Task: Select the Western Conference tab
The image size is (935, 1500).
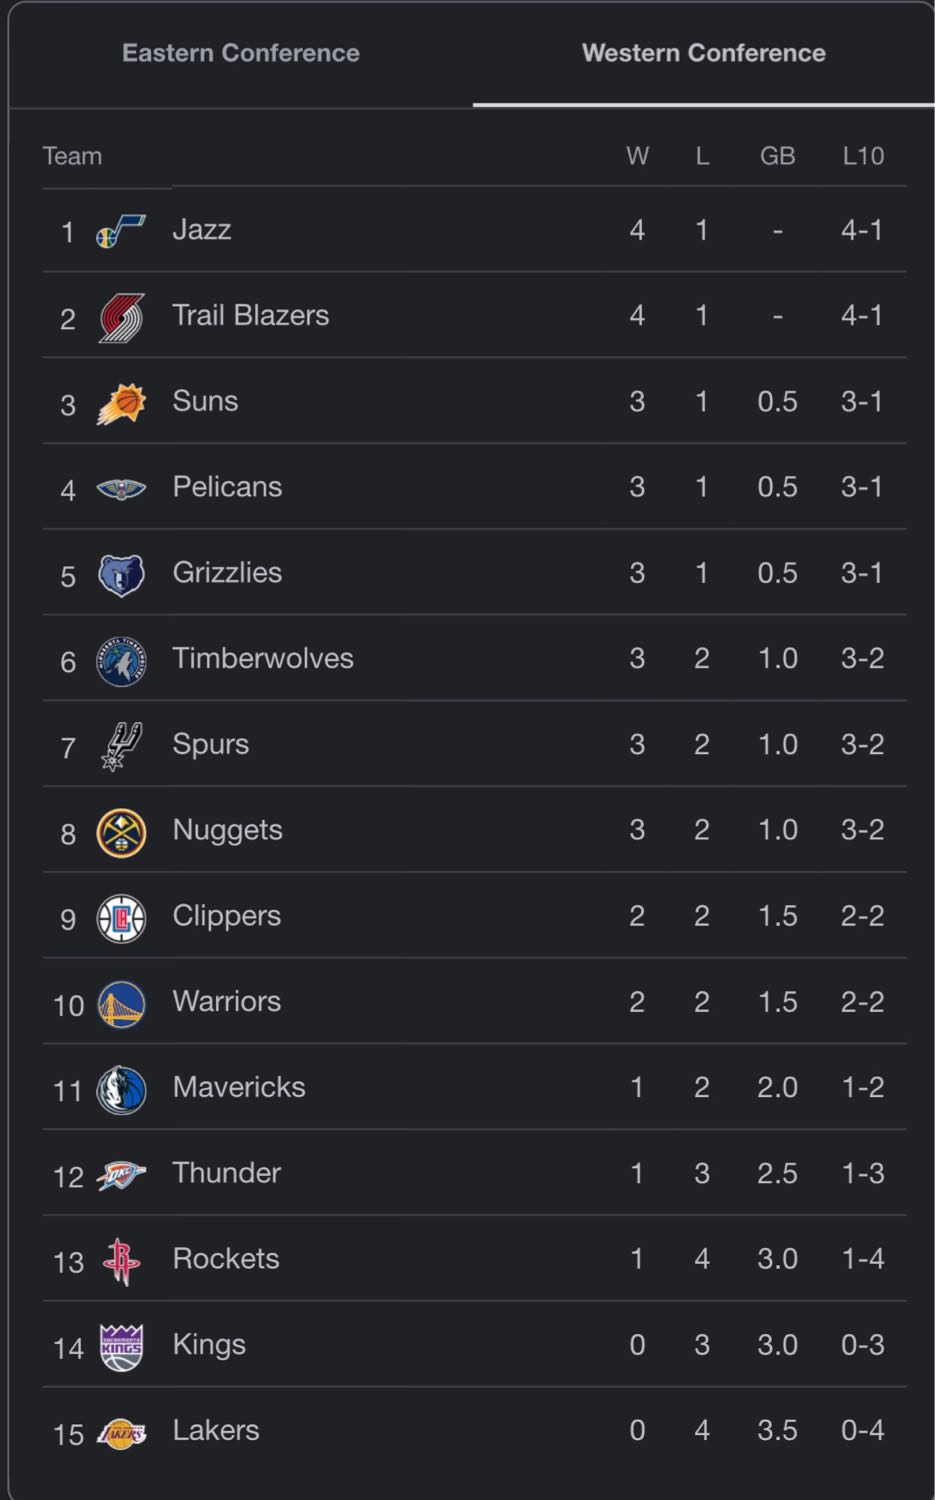Action: pyautogui.click(x=704, y=53)
